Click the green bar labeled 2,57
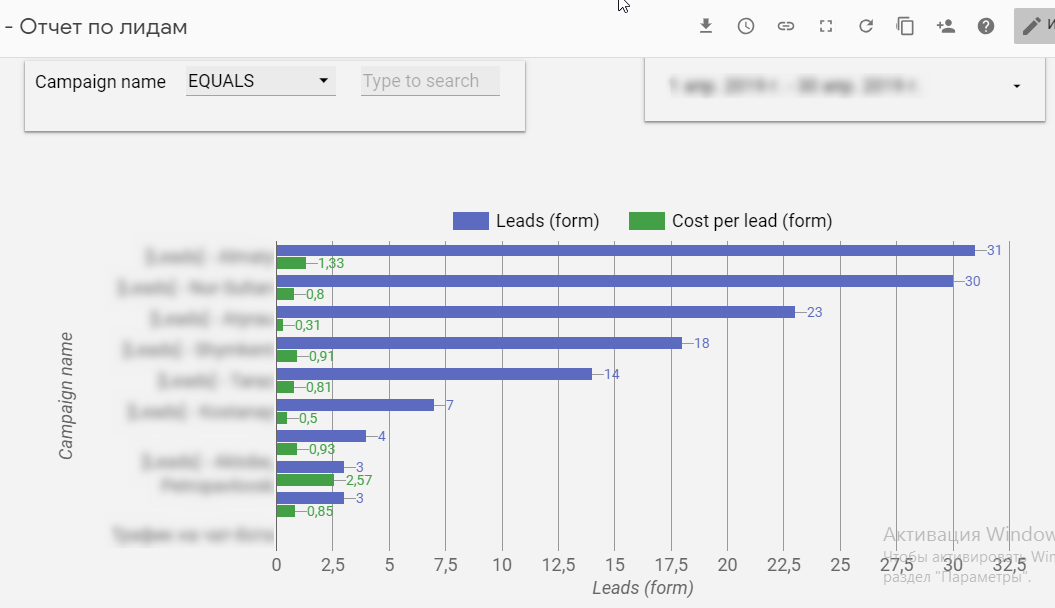The image size is (1055, 608). pos(304,480)
